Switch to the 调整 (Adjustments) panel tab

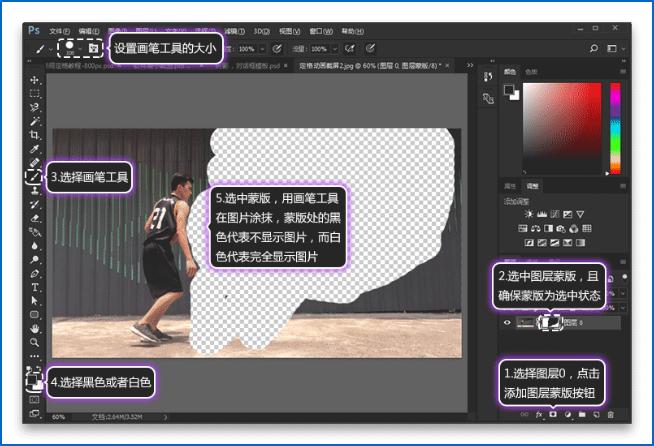point(532,186)
